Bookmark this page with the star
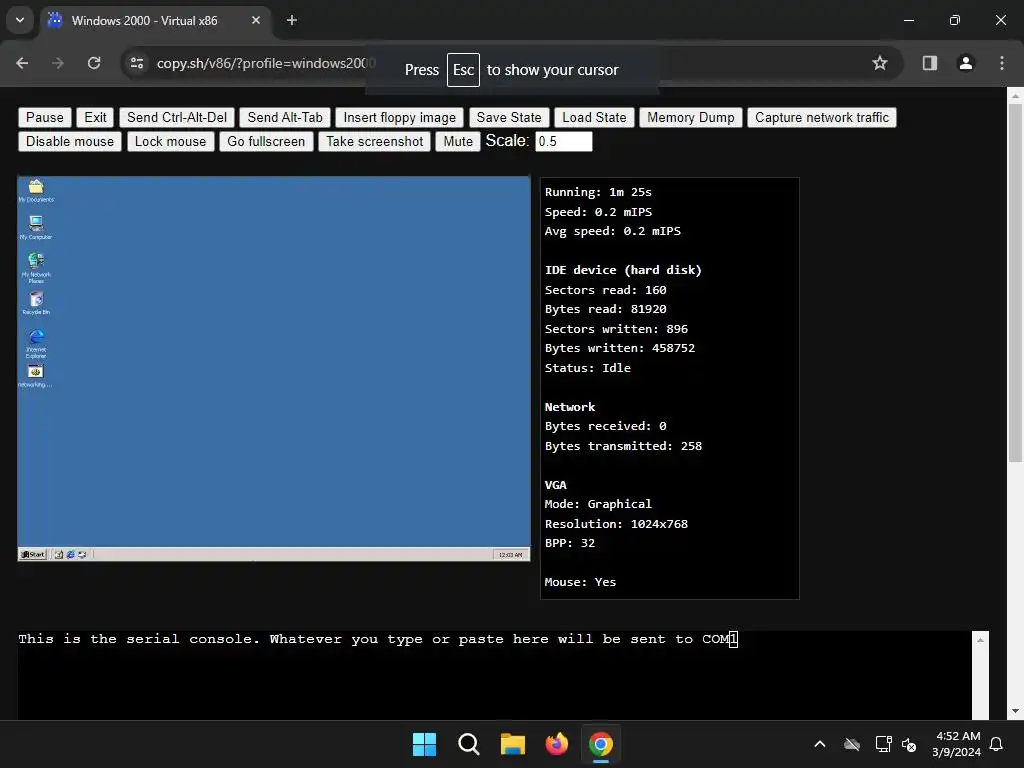The image size is (1024, 768). [x=880, y=63]
